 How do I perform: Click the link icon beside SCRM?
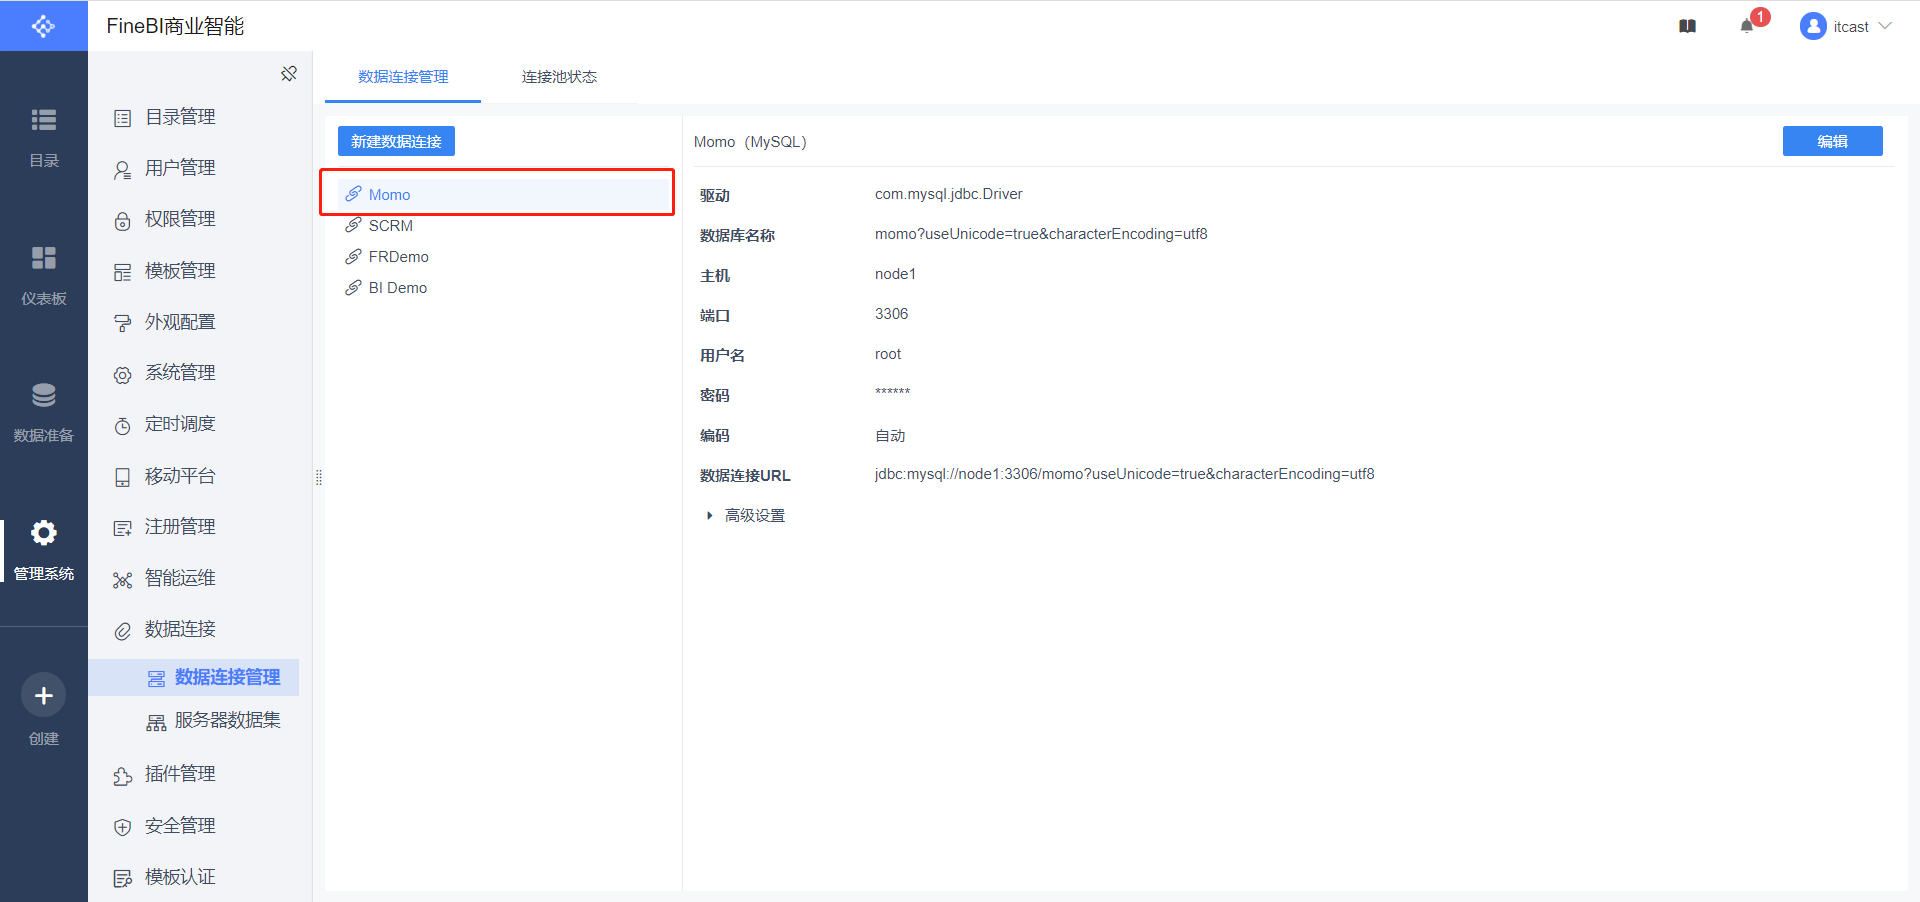(x=353, y=225)
